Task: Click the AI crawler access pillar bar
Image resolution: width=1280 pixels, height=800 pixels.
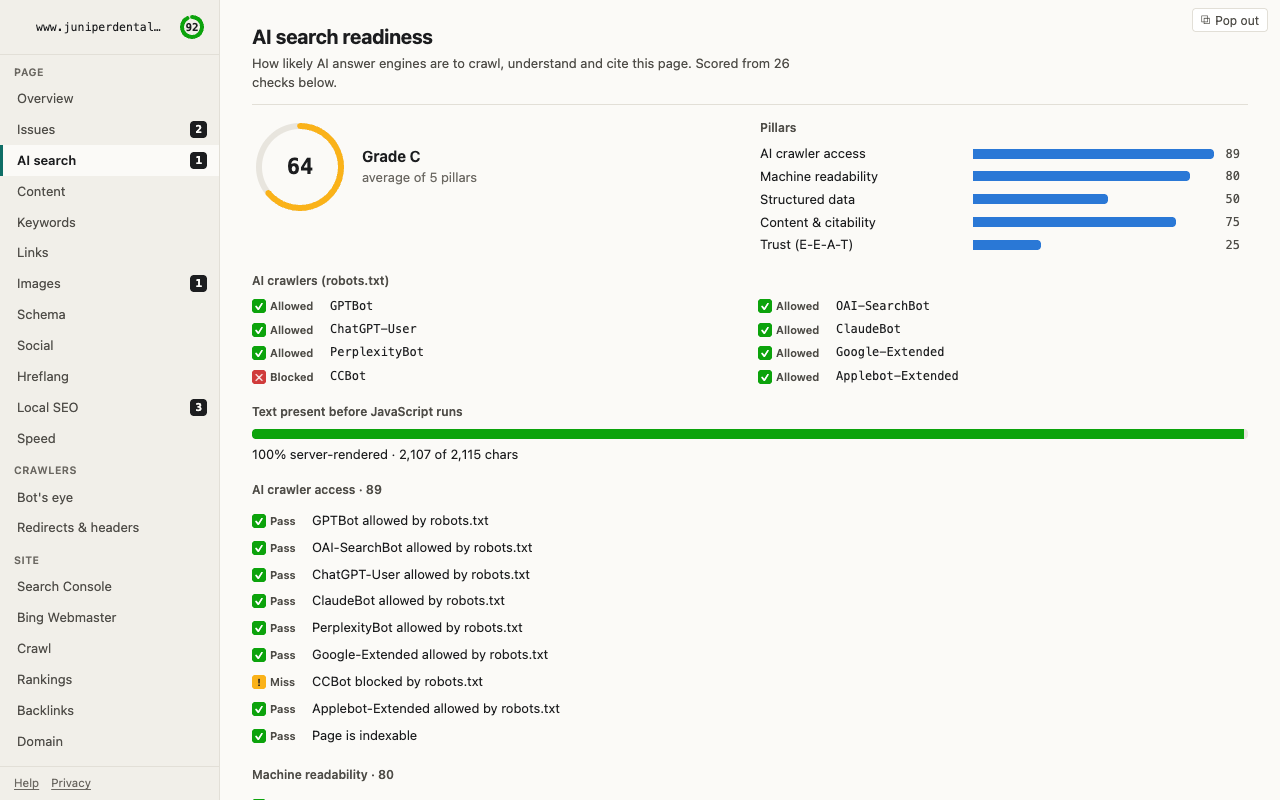Action: point(1093,154)
